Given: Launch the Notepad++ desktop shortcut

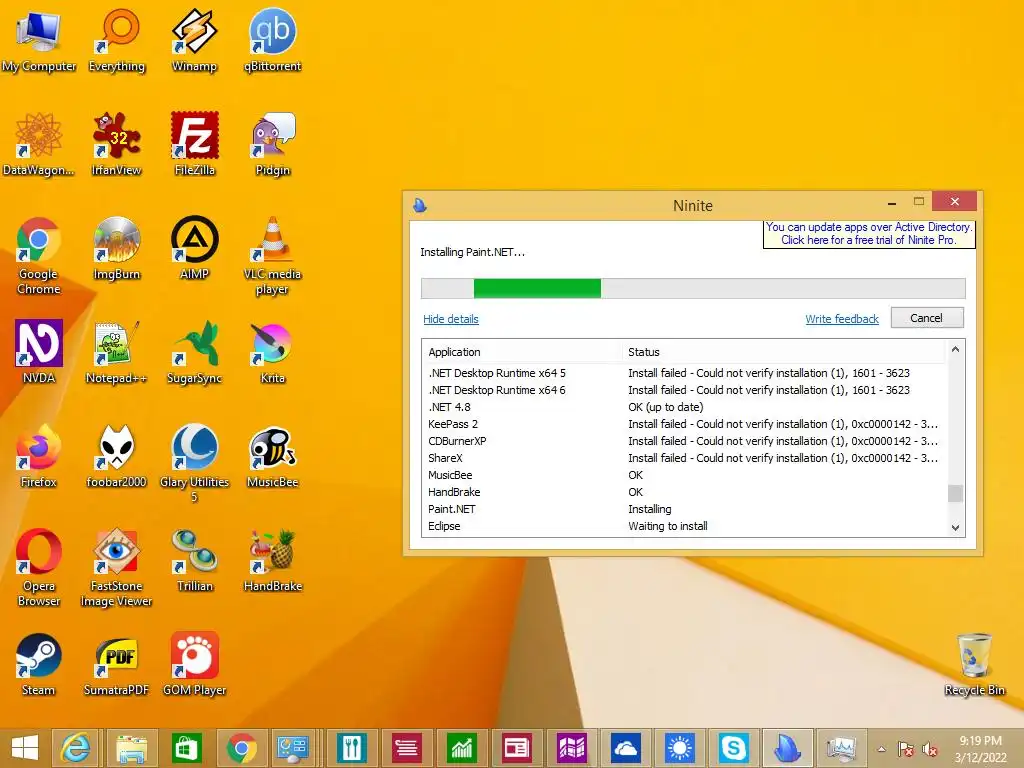Looking at the screenshot, I should 117,351.
